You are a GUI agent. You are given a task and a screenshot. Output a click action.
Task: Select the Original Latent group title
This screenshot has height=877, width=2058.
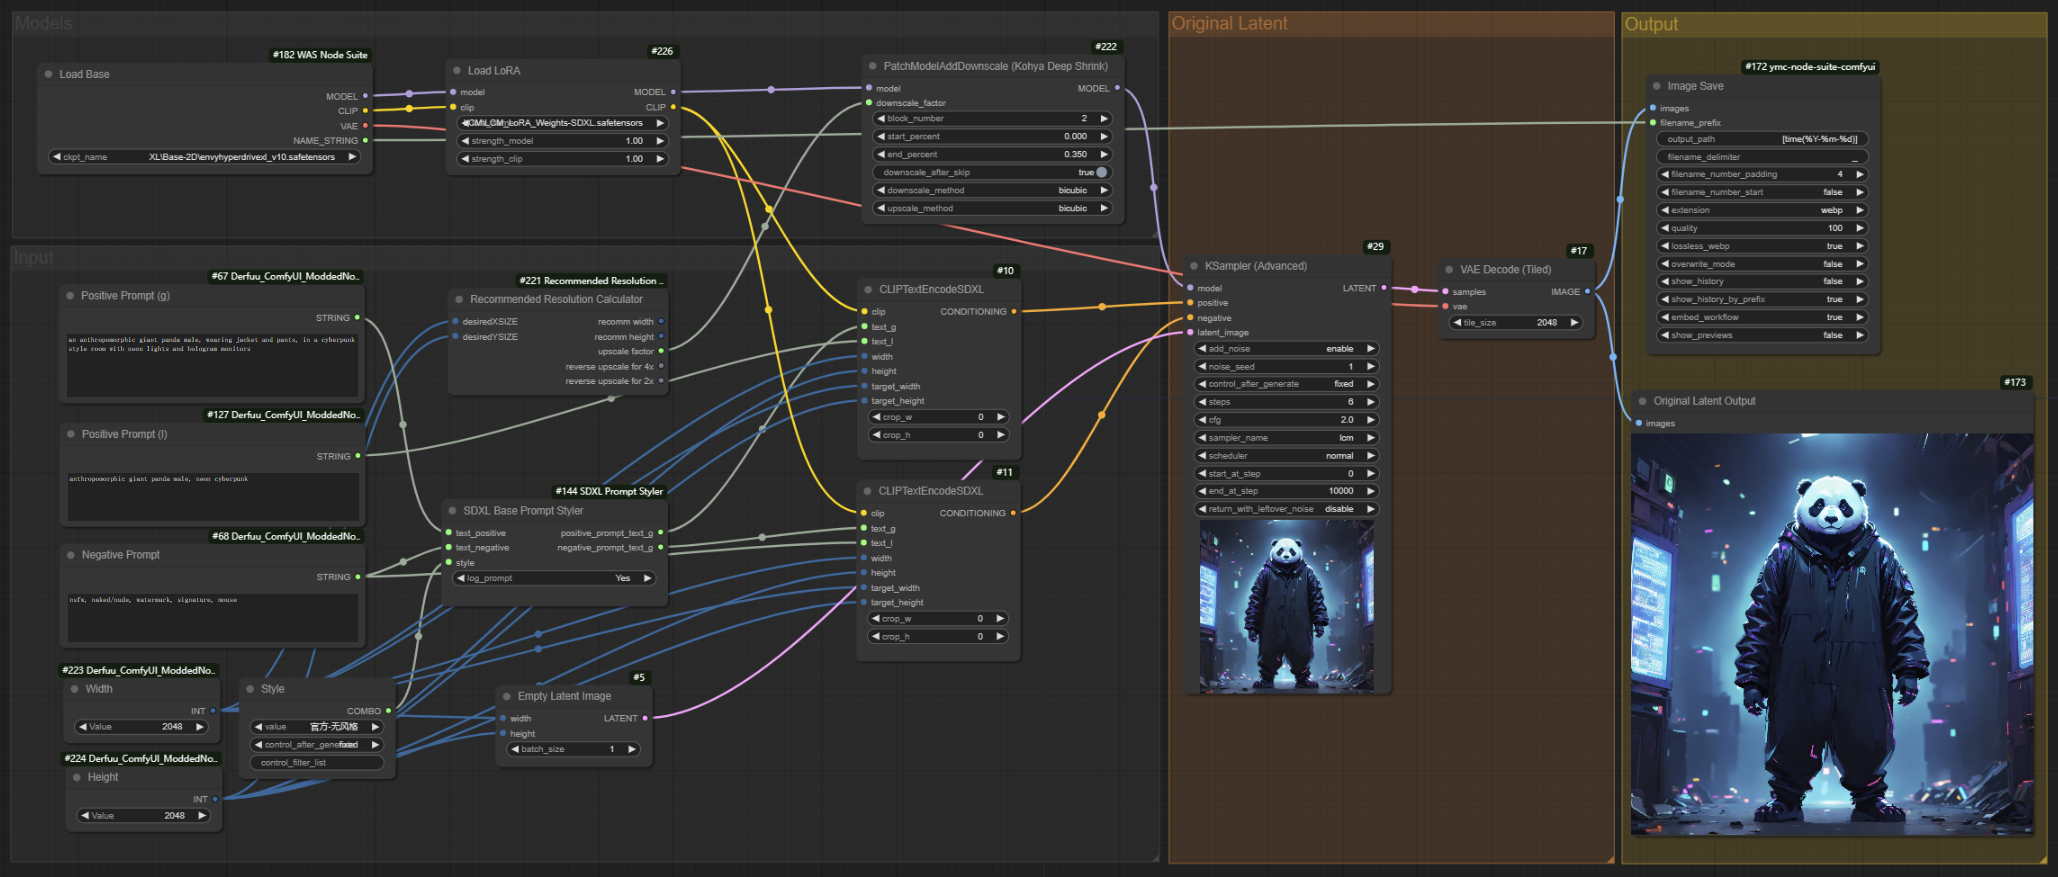(x=1229, y=24)
